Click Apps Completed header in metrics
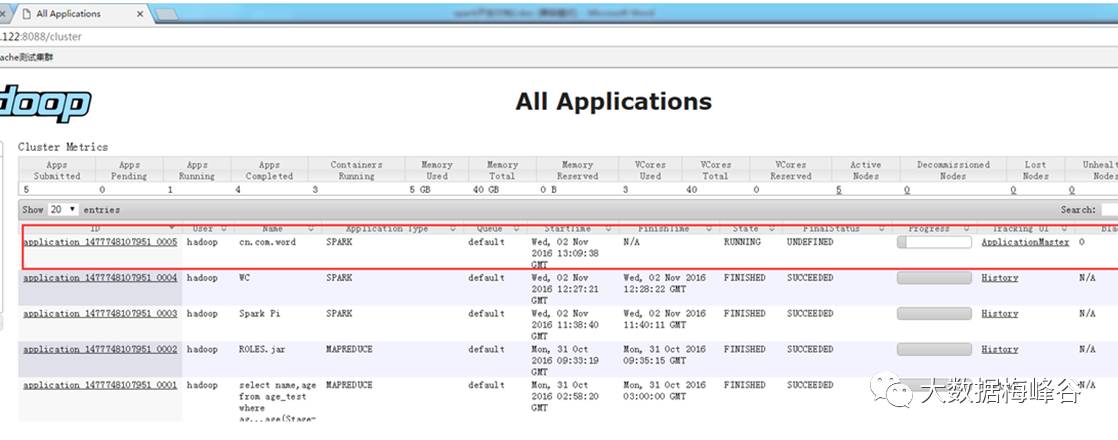Image resolution: width=1118 pixels, height=440 pixels. click(x=270, y=170)
